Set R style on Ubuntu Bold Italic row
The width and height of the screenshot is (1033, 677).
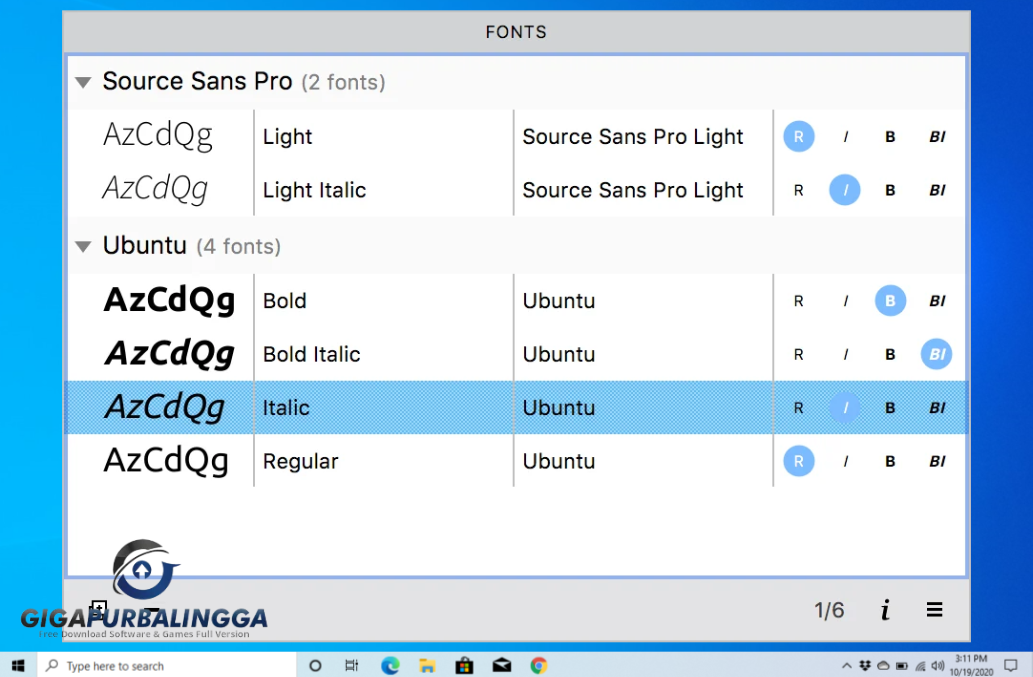tap(798, 354)
